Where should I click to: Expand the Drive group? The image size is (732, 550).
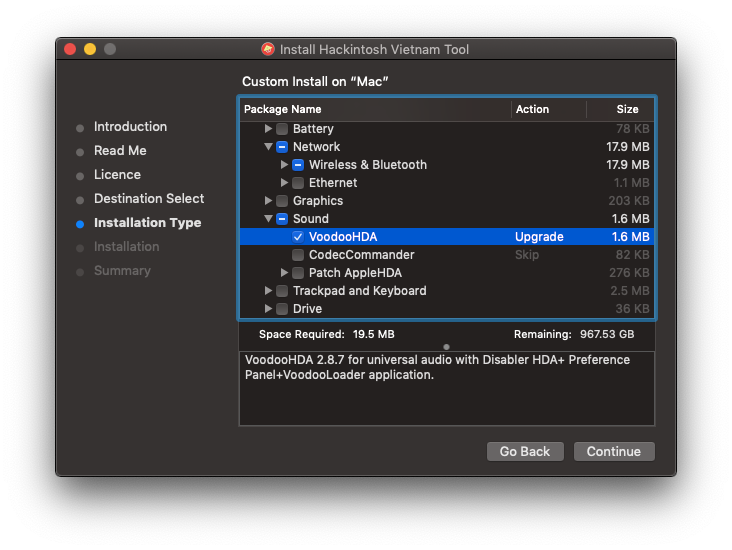[x=268, y=308]
